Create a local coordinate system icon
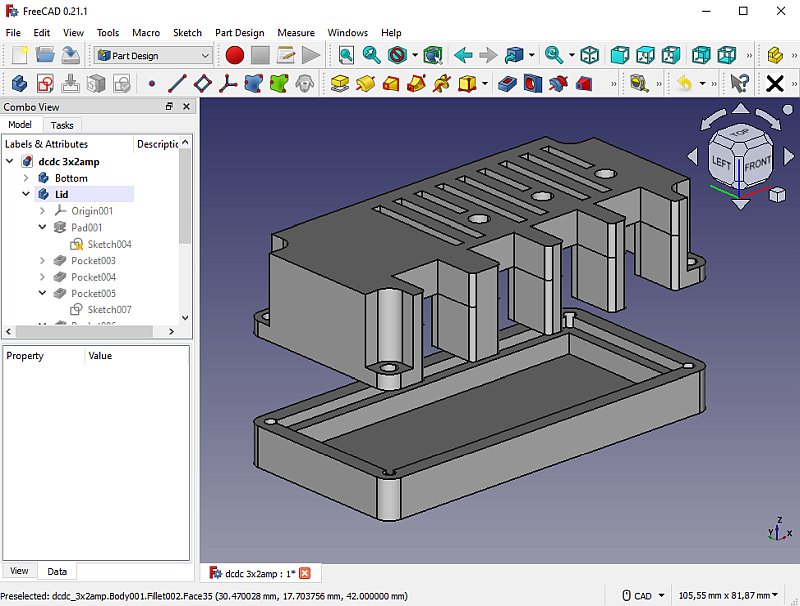This screenshot has height=606, width=800. pyautogui.click(x=228, y=83)
